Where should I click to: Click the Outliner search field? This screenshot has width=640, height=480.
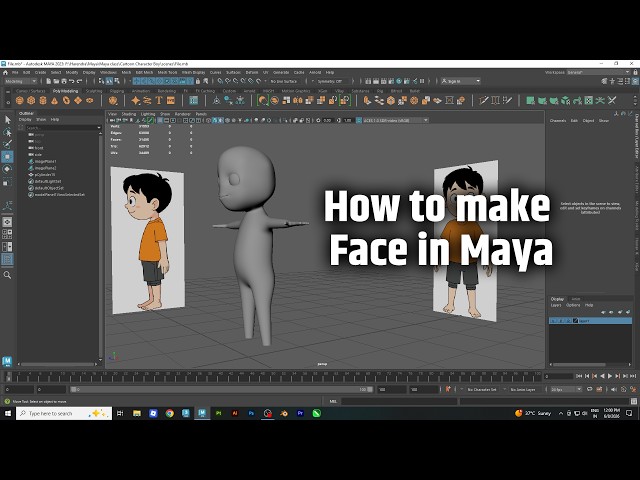(x=62, y=128)
